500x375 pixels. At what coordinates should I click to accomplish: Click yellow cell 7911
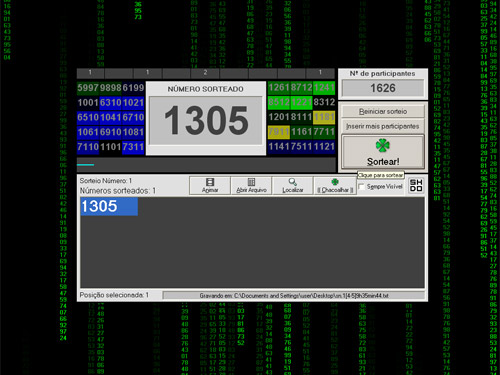(279, 132)
